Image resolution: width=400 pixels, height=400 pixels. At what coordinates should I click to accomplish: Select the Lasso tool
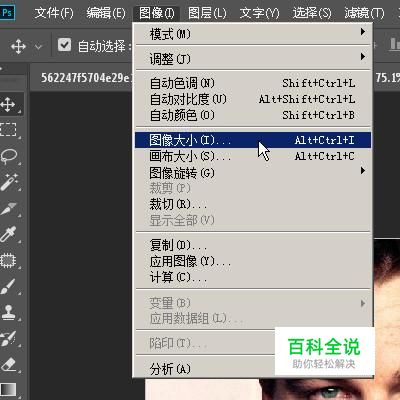click(x=9, y=156)
